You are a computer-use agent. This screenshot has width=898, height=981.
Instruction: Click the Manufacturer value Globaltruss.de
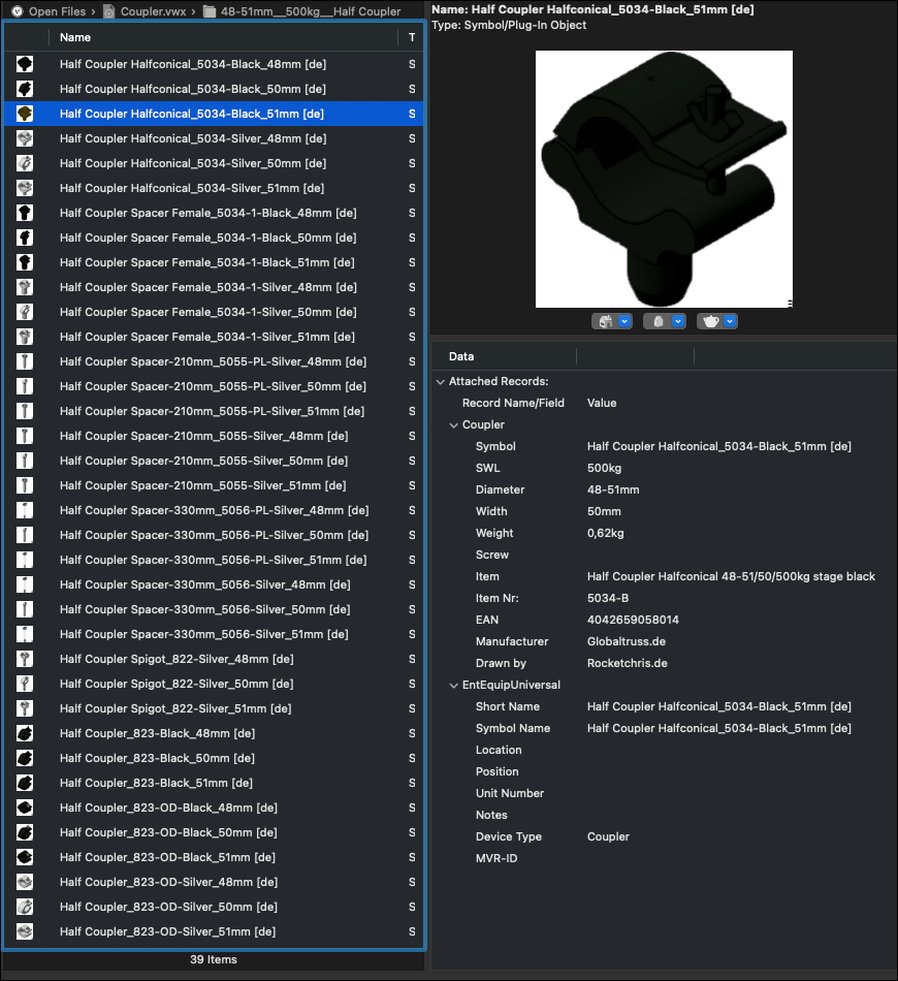click(x=626, y=641)
